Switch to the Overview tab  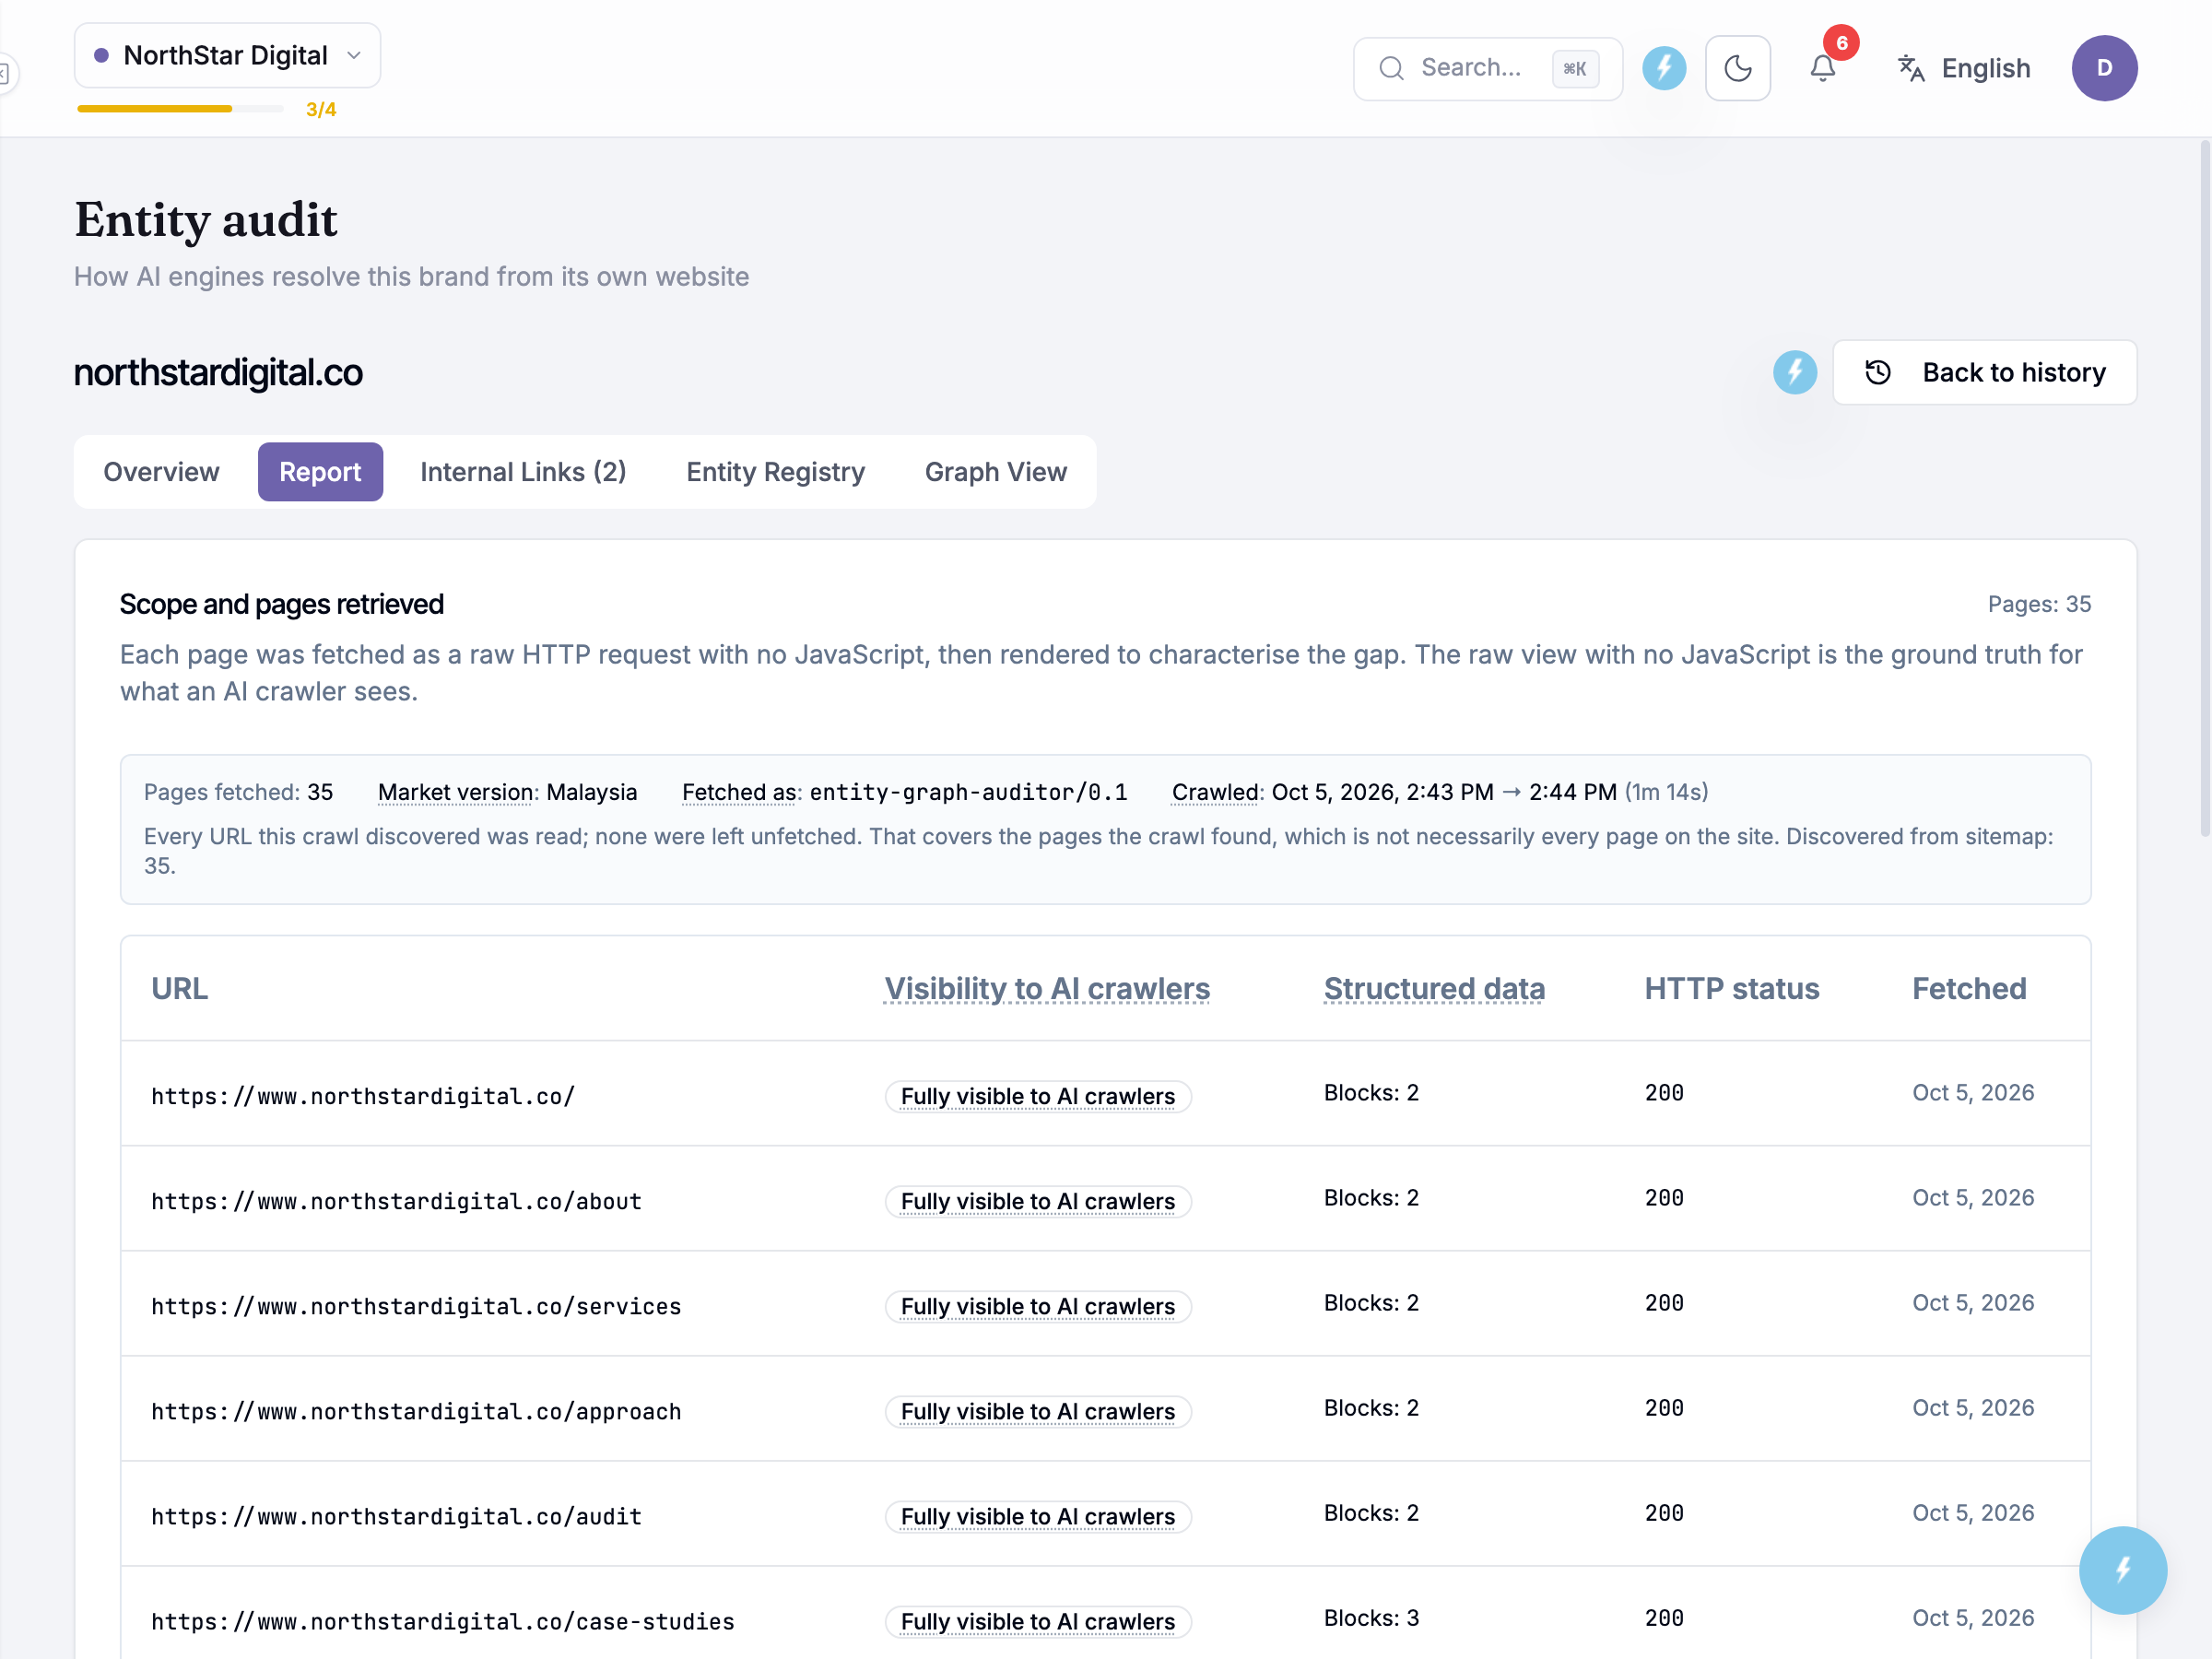(161, 472)
